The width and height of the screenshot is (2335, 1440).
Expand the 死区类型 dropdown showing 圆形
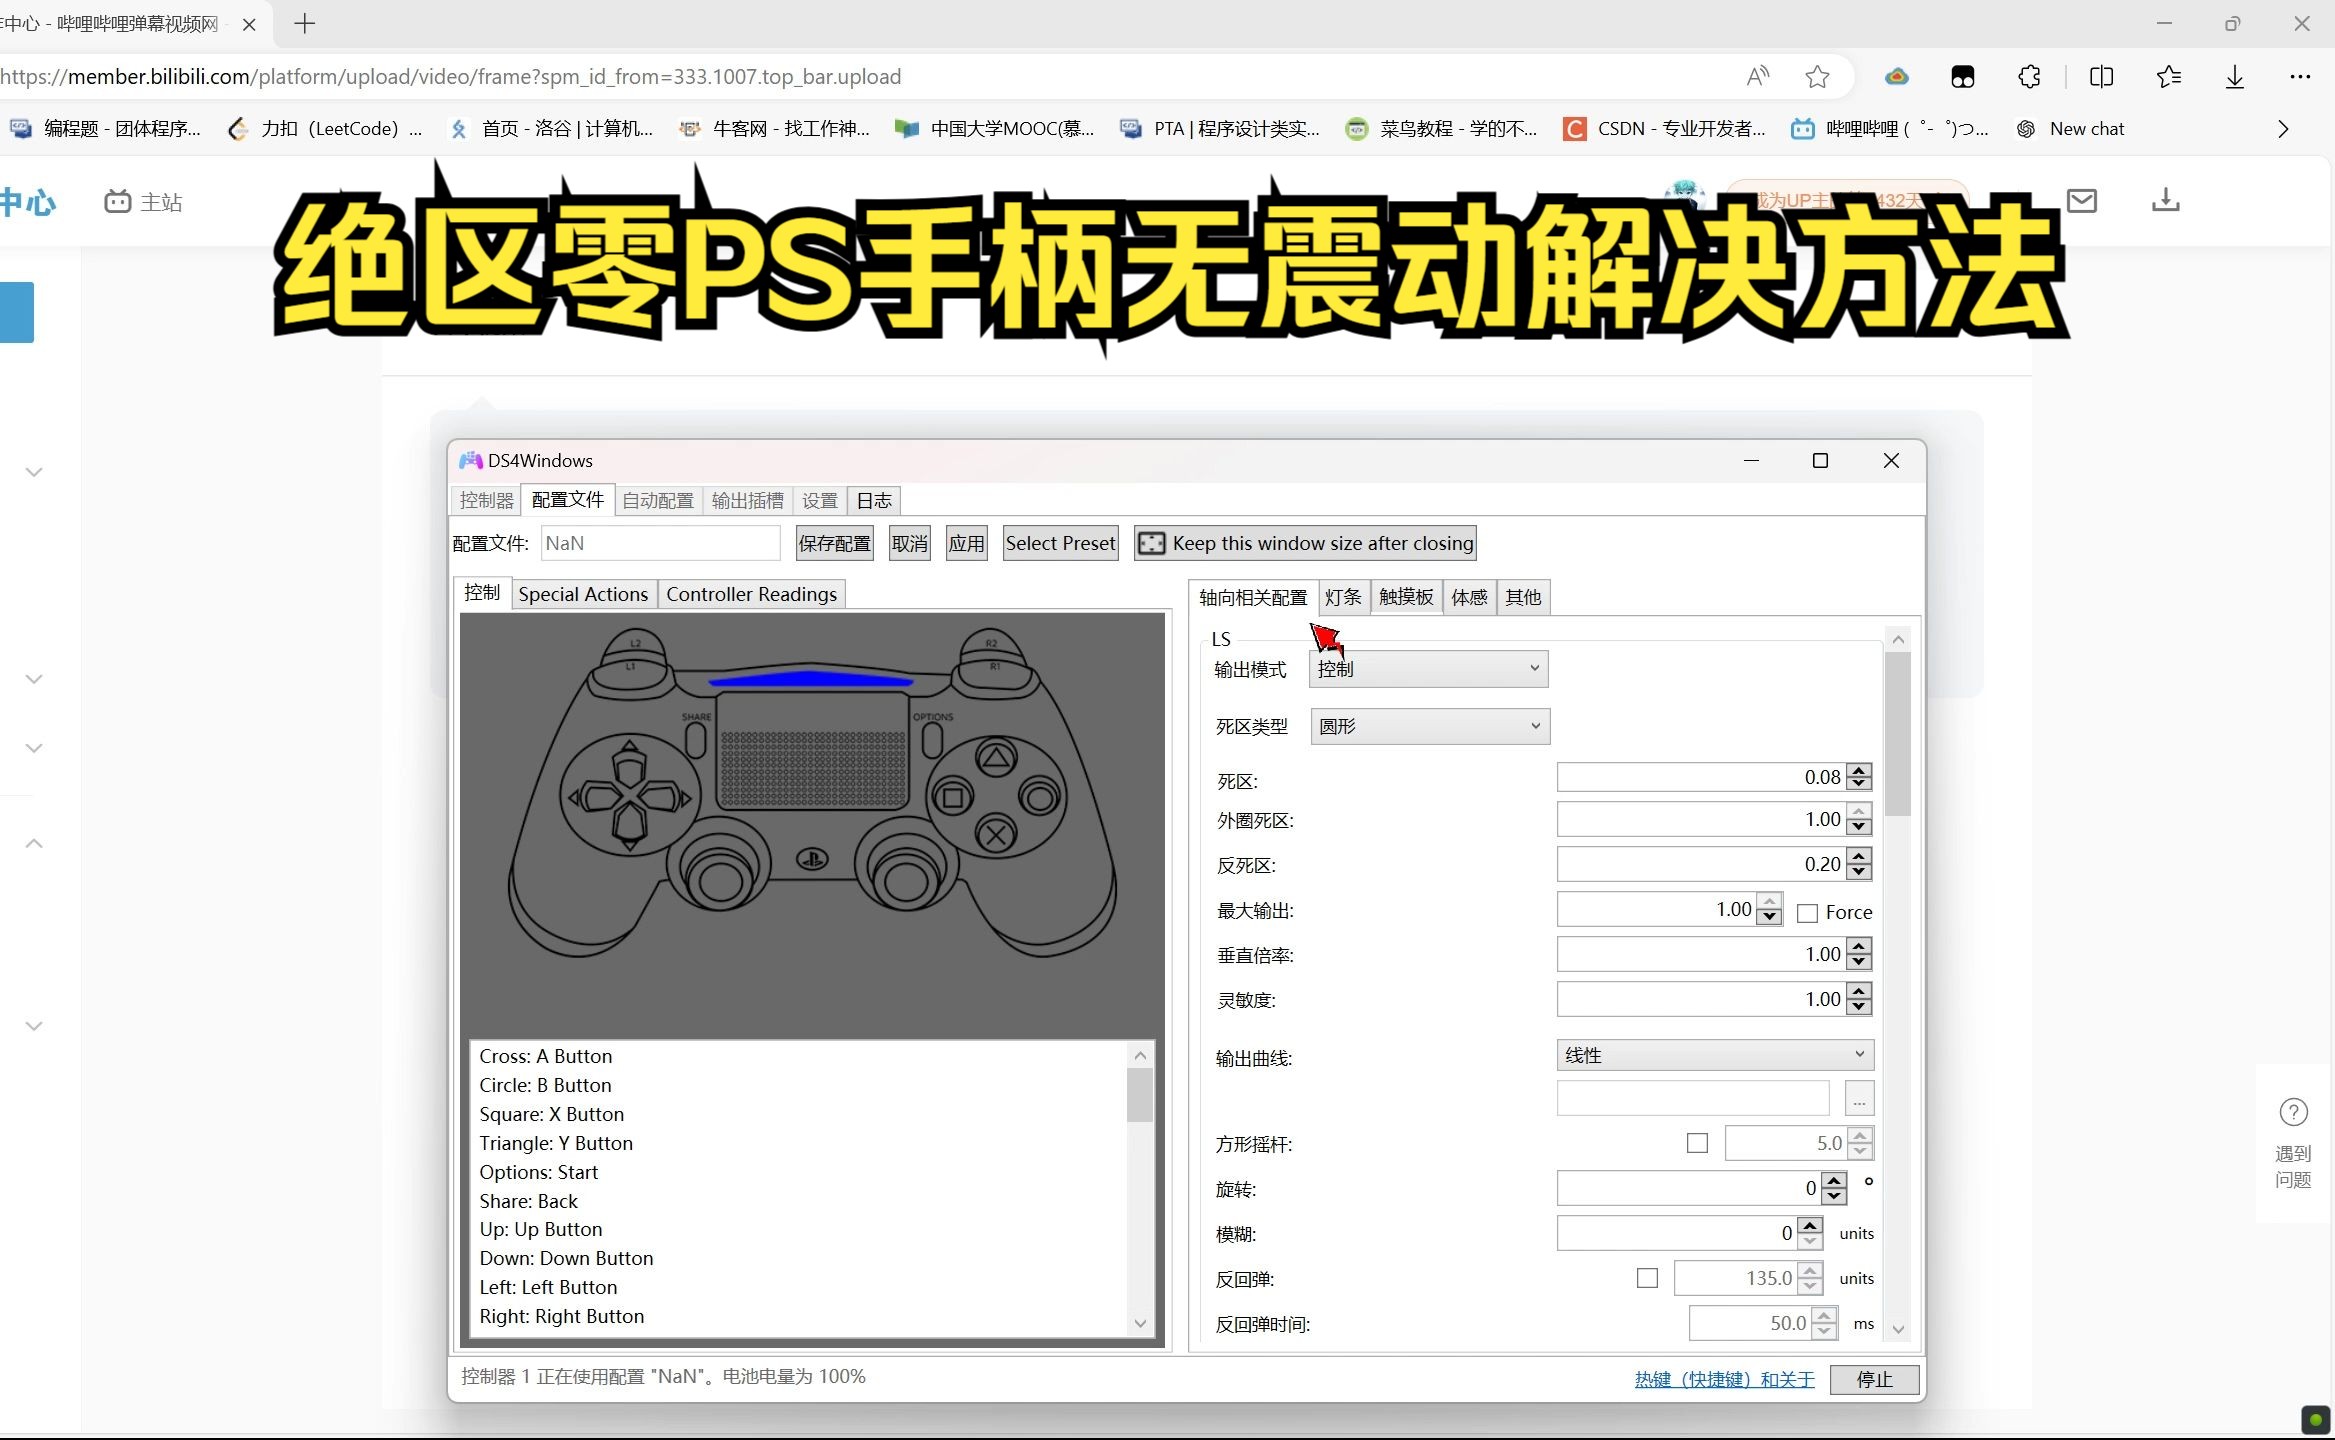pos(1430,727)
